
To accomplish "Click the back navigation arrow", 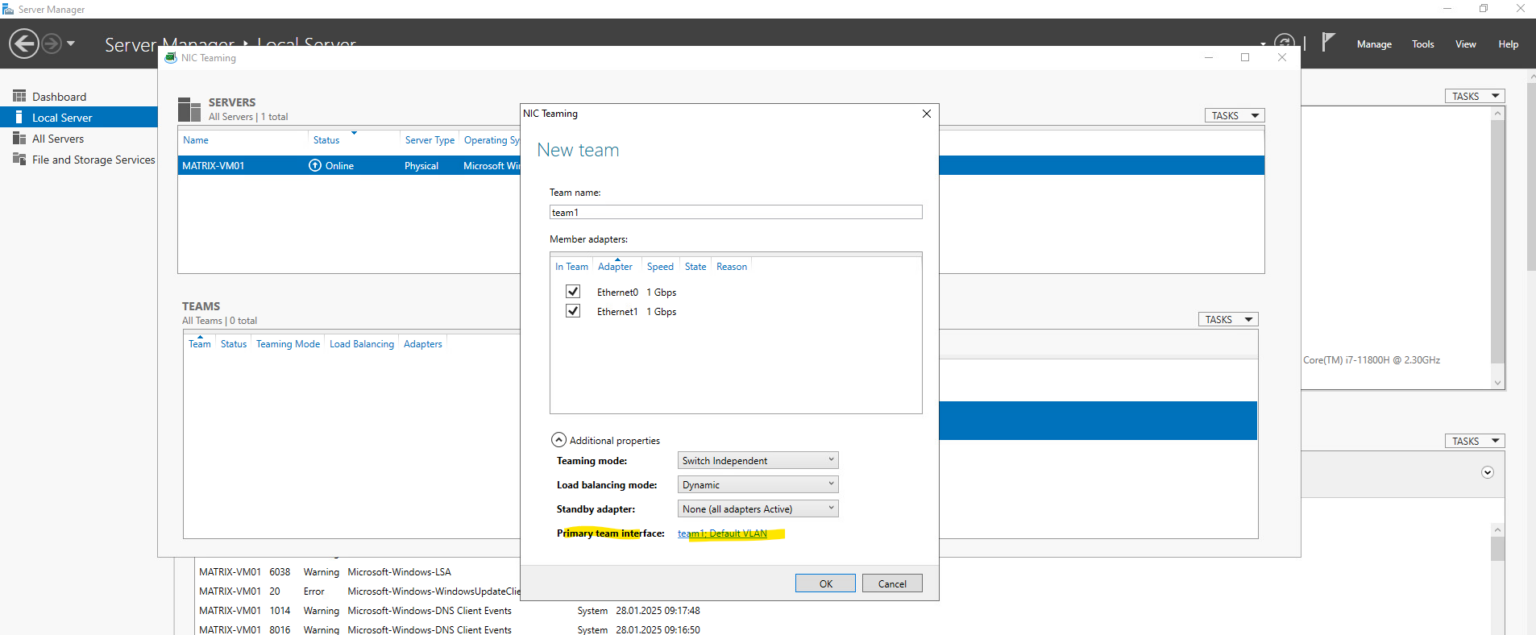I will 24,43.
